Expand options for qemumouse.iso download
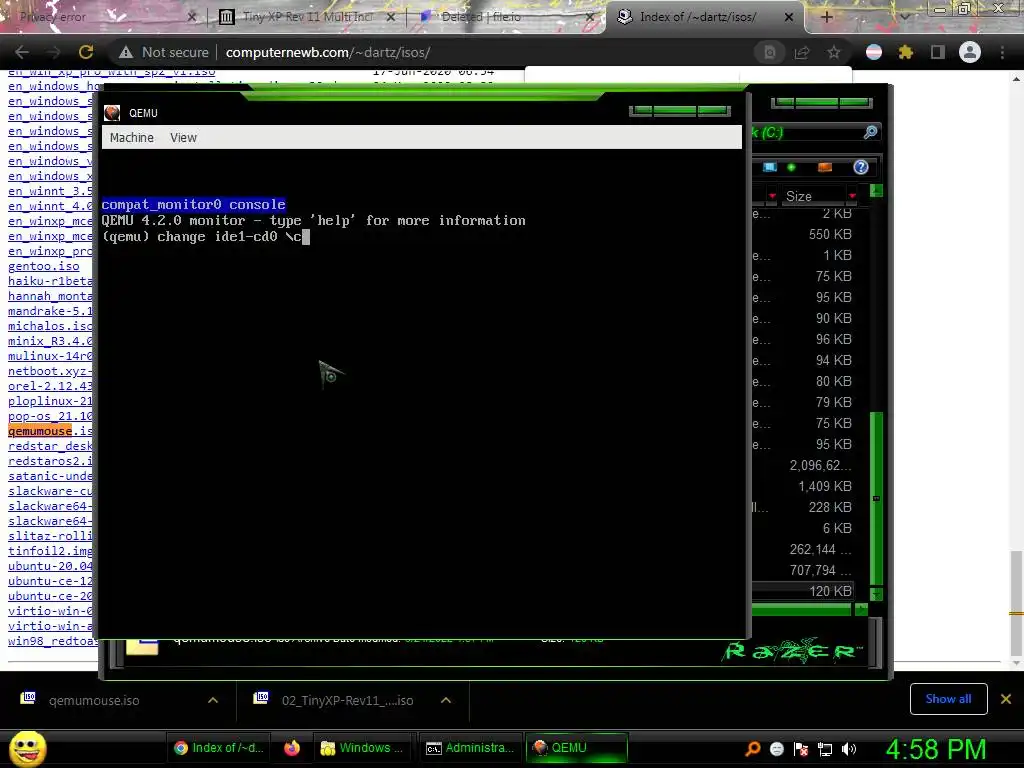The image size is (1024, 768). coord(213,700)
